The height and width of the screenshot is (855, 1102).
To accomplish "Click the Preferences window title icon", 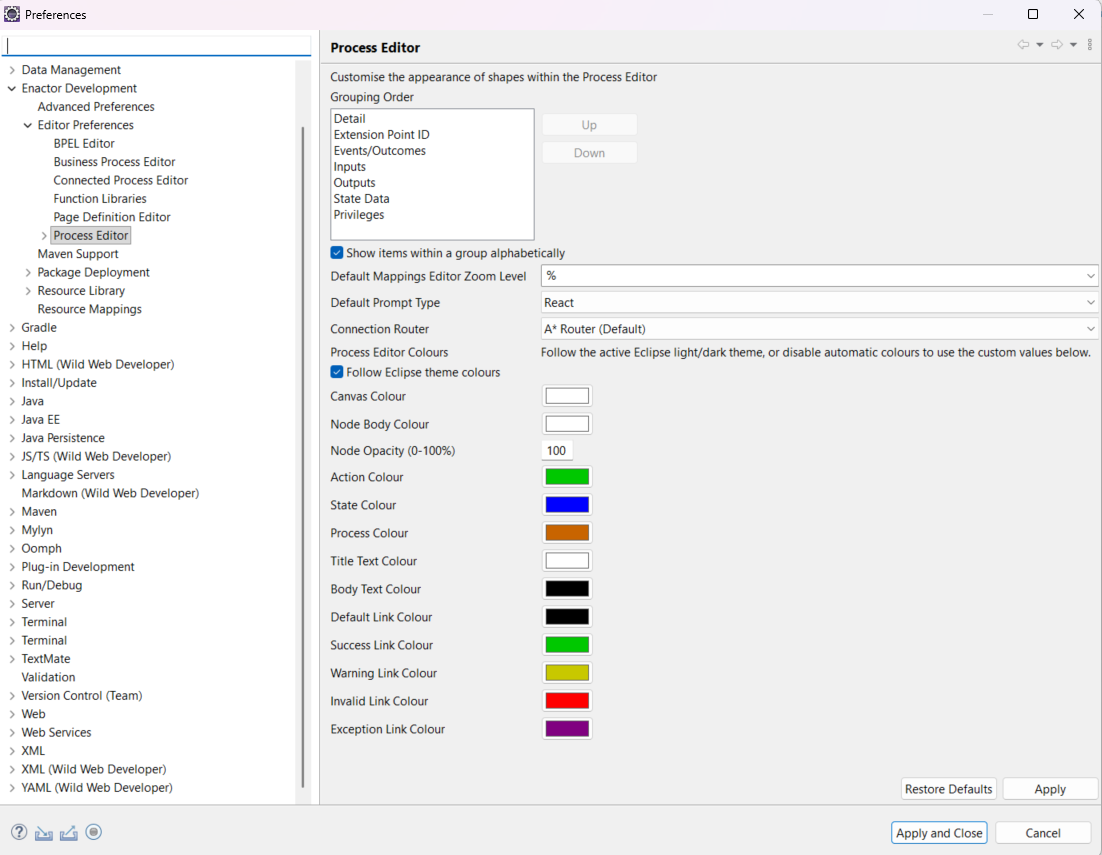I will point(12,14).
